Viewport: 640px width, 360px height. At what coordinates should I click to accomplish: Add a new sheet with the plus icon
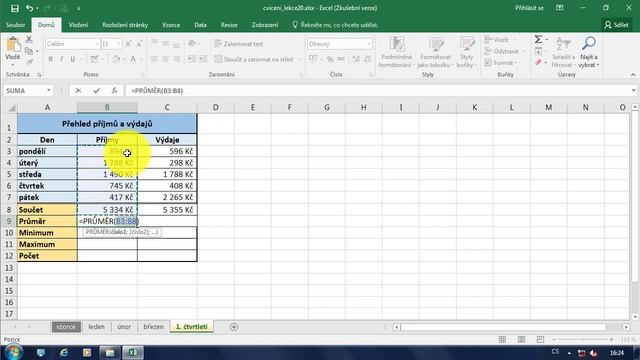pyautogui.click(x=234, y=327)
